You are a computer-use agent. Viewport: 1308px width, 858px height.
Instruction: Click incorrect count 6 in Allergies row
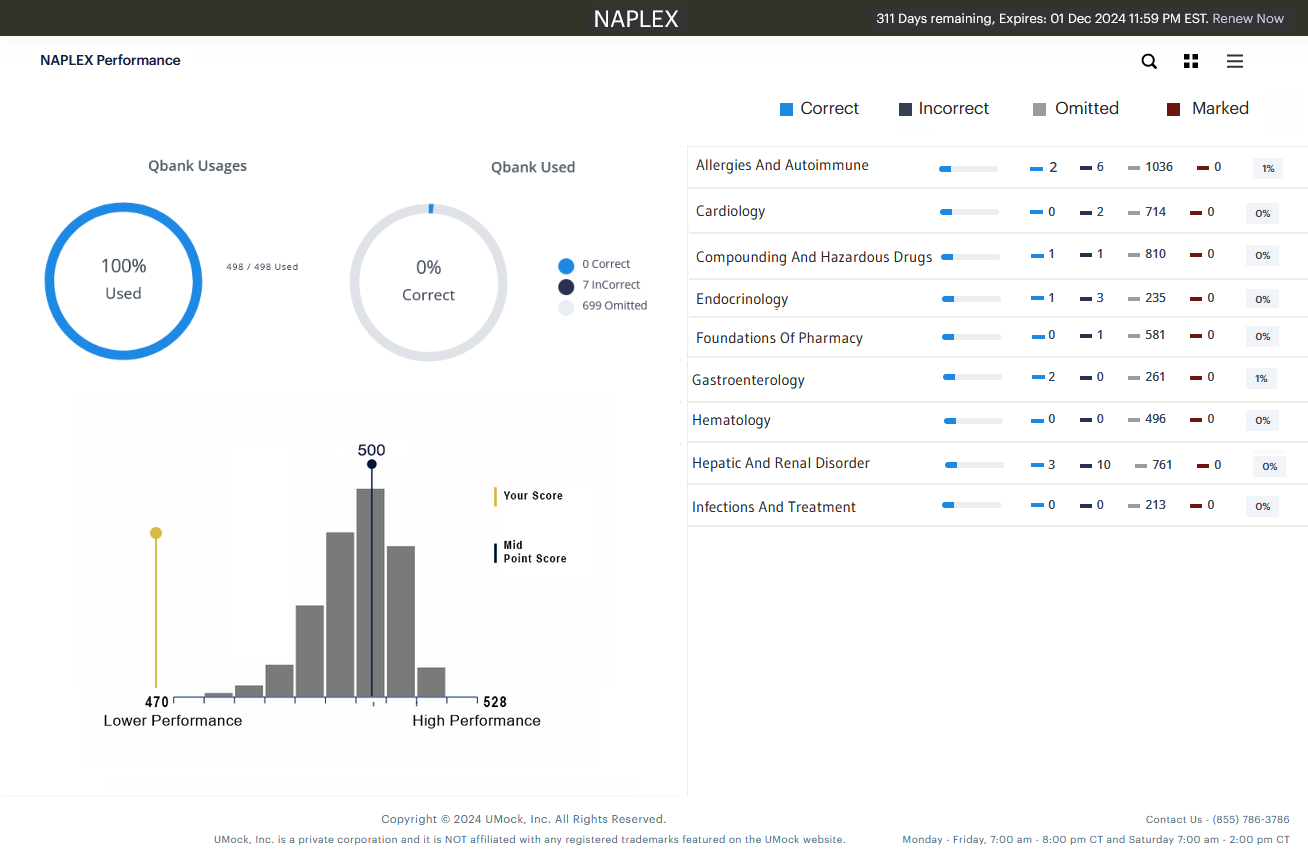[x=1100, y=167]
